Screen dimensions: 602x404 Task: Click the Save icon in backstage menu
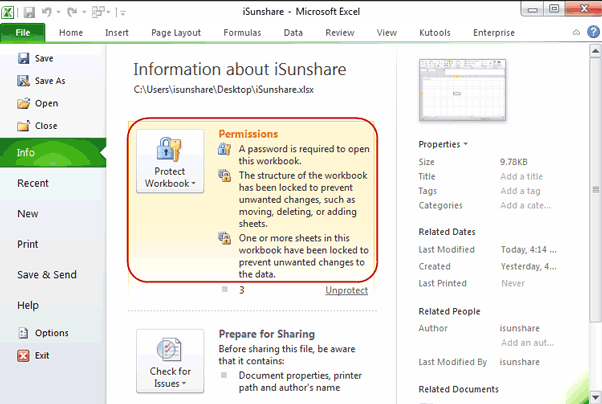click(24, 59)
